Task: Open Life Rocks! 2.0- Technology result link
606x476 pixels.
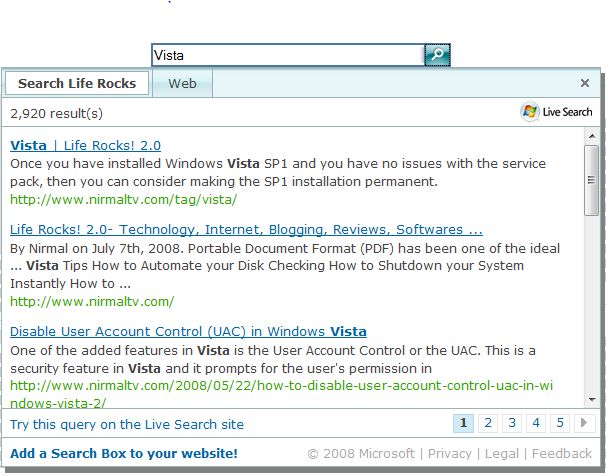Action: pos(246,230)
